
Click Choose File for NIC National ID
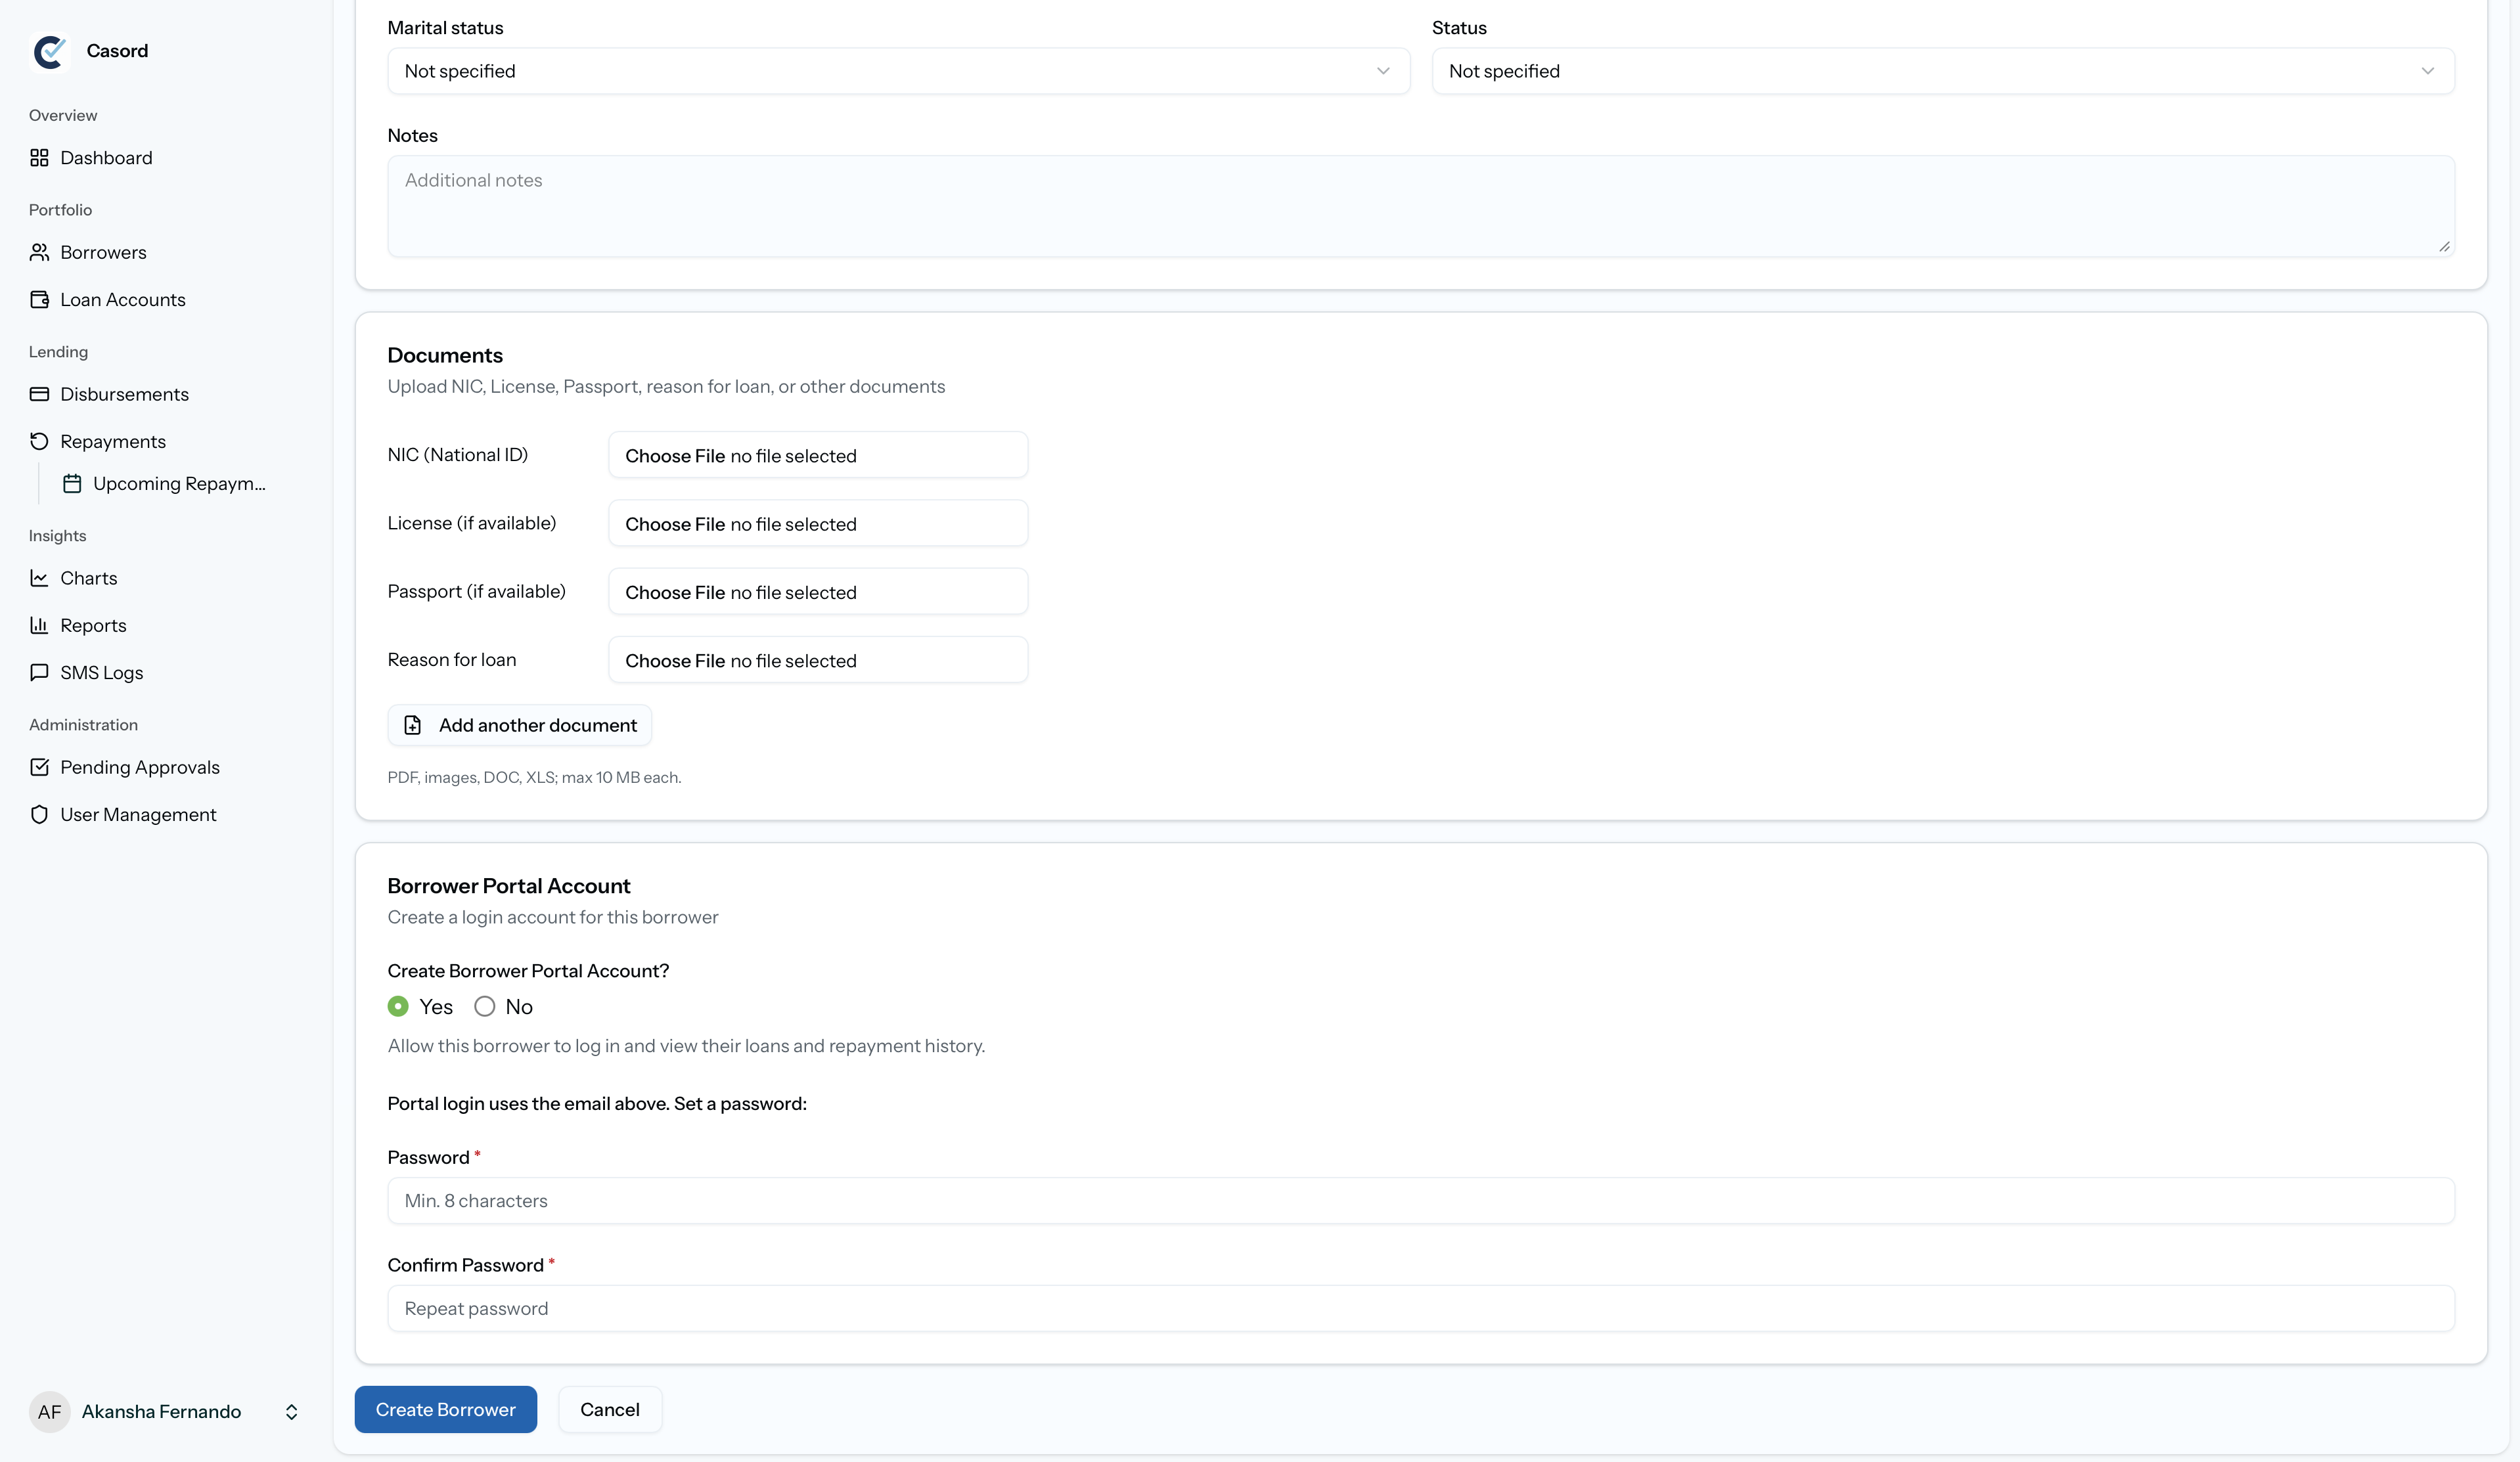[674, 455]
